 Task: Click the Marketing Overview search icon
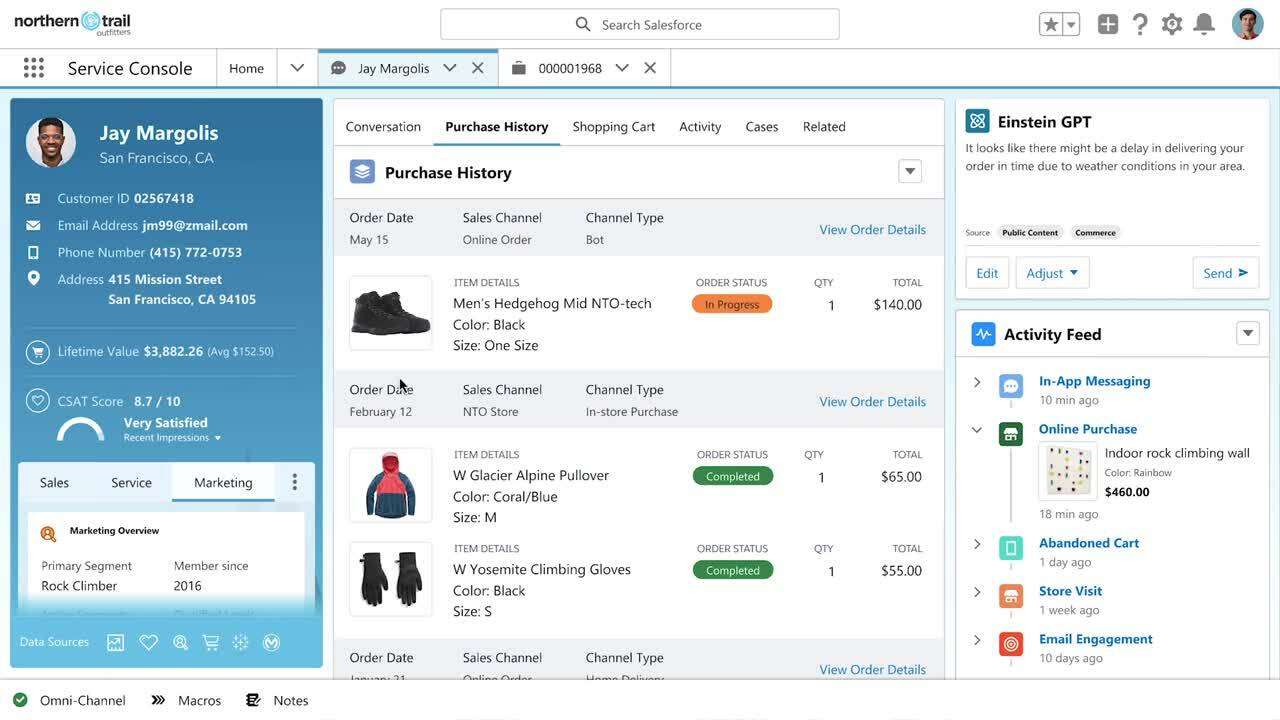pyautogui.click(x=48, y=534)
